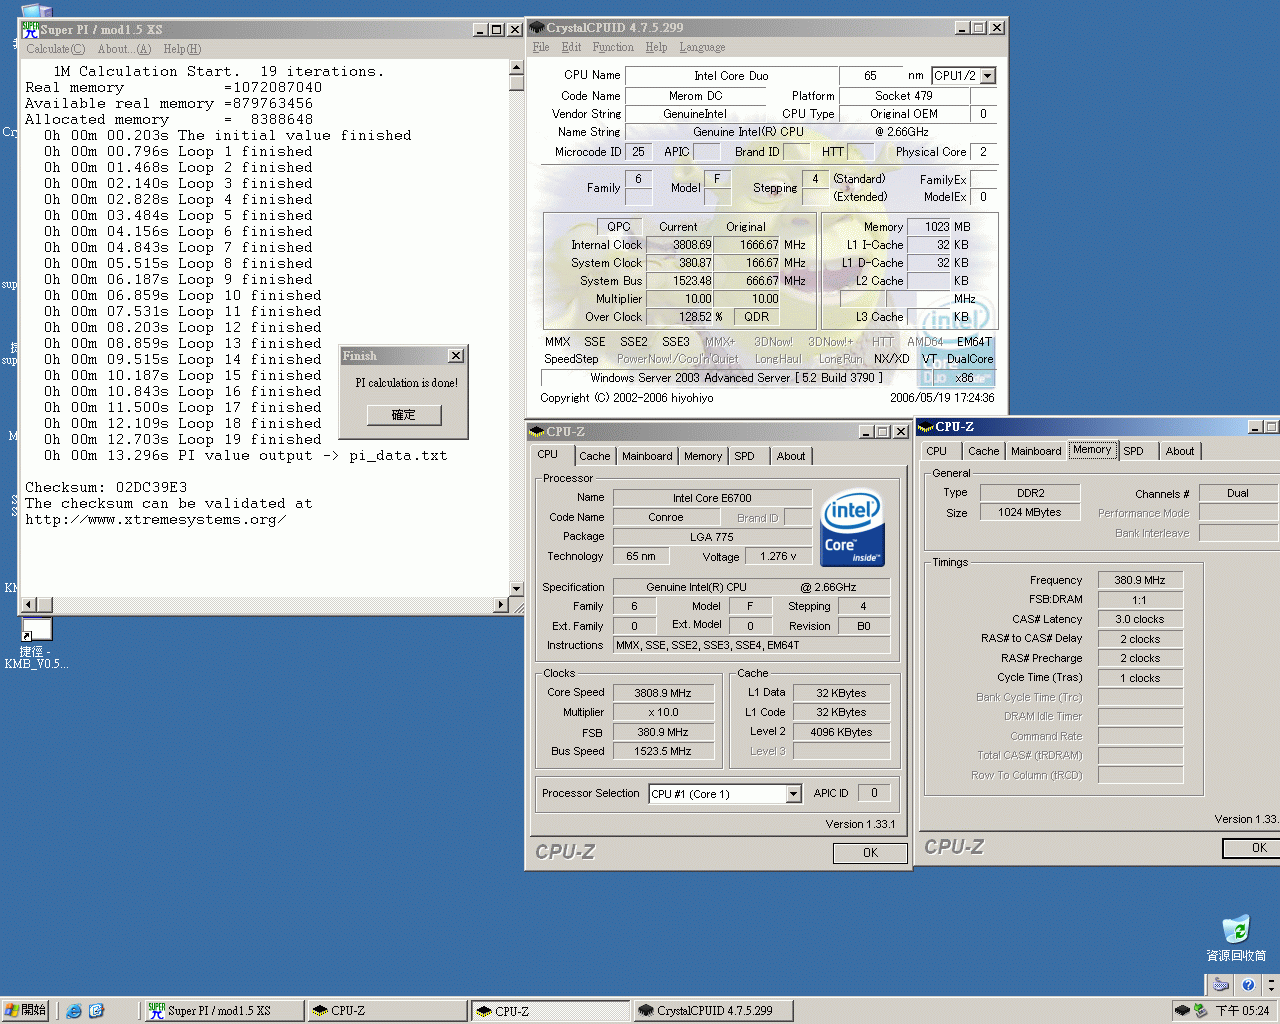Open CrystalCPUID Language menu
1280x1024 pixels.
coord(702,47)
